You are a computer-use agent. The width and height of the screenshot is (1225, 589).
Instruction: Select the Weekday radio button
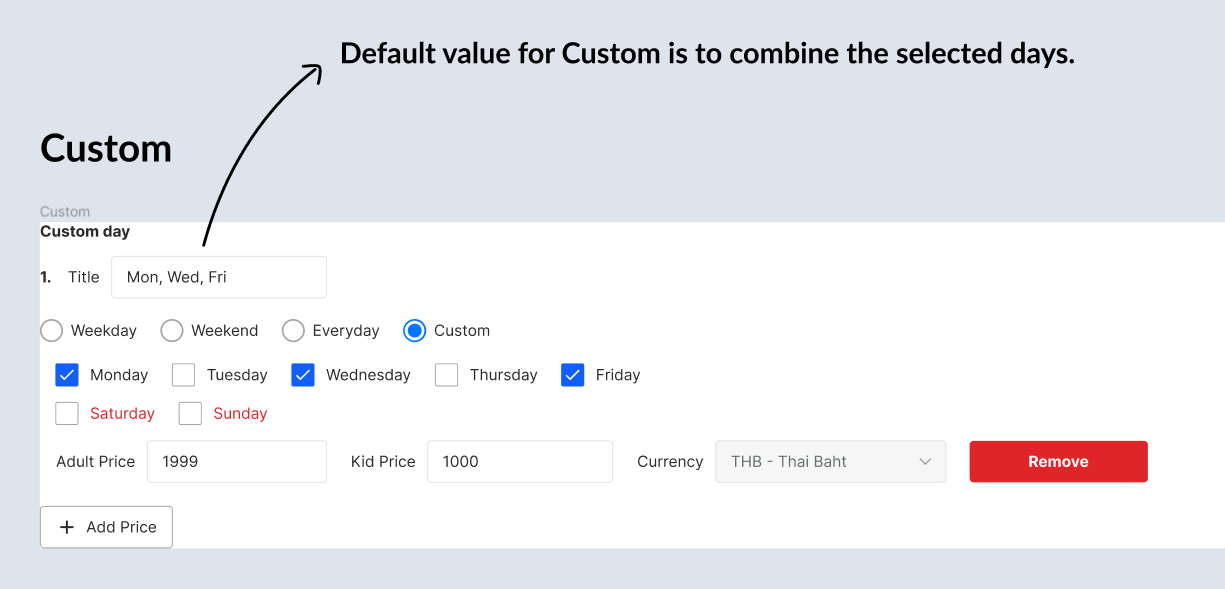tap(52, 330)
